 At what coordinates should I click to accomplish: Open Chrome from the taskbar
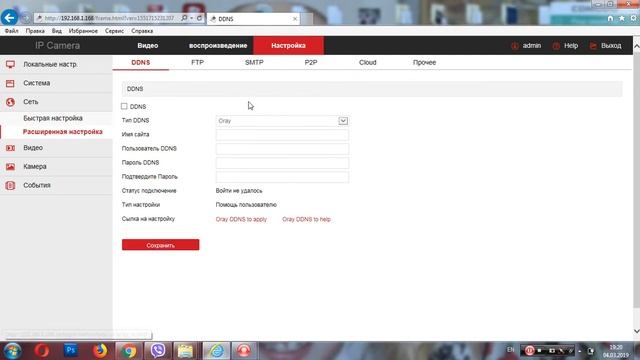[129, 351]
